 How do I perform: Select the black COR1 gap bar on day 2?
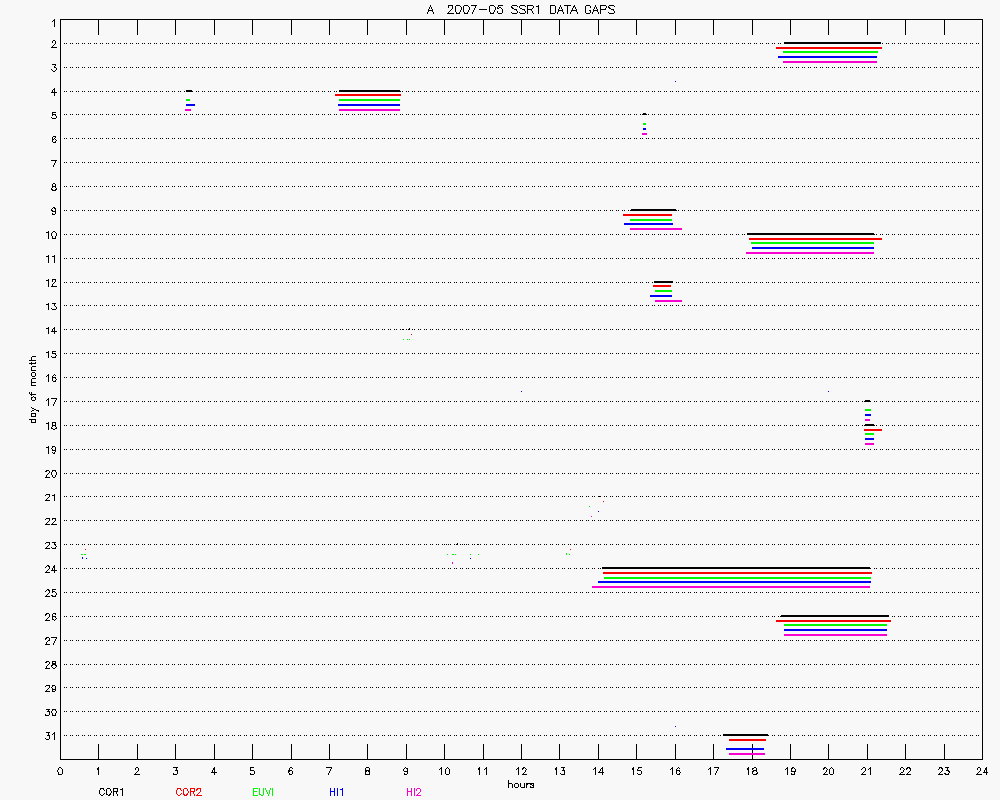point(833,43)
